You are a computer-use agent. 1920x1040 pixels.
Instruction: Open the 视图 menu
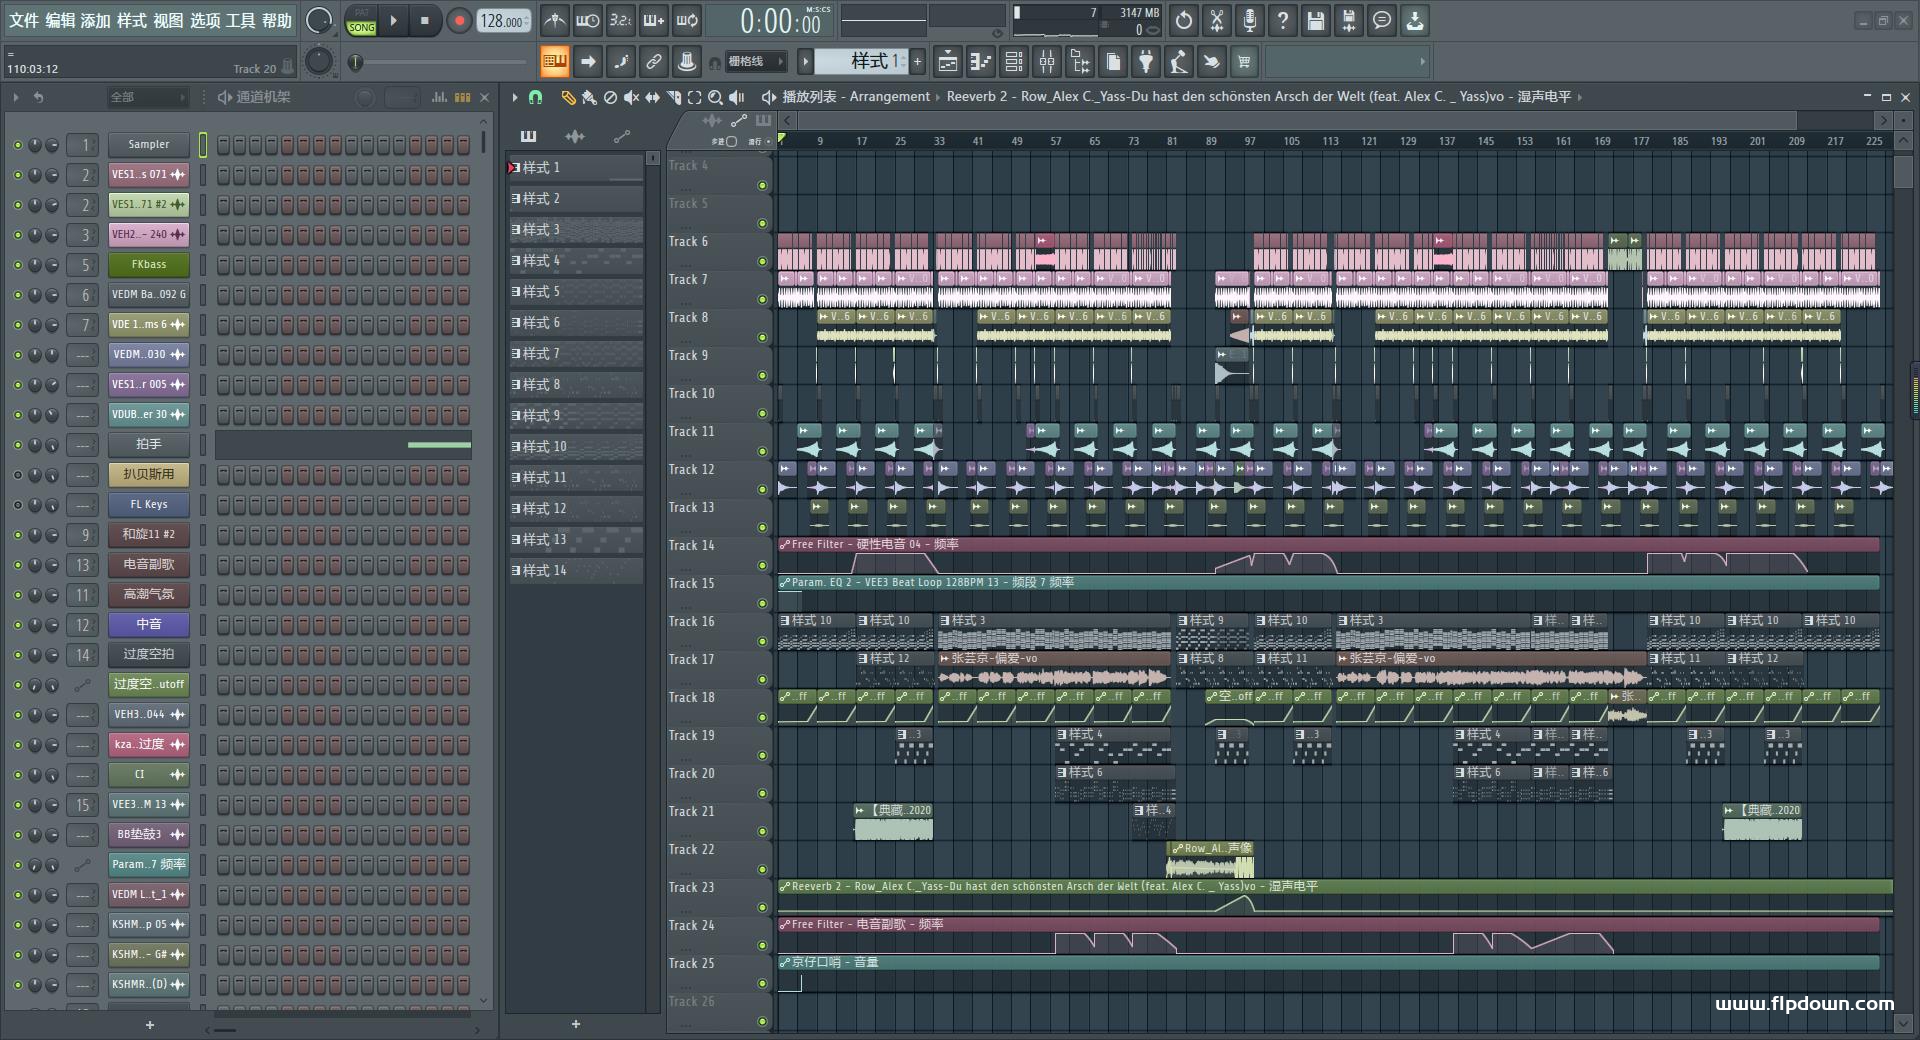coord(168,21)
